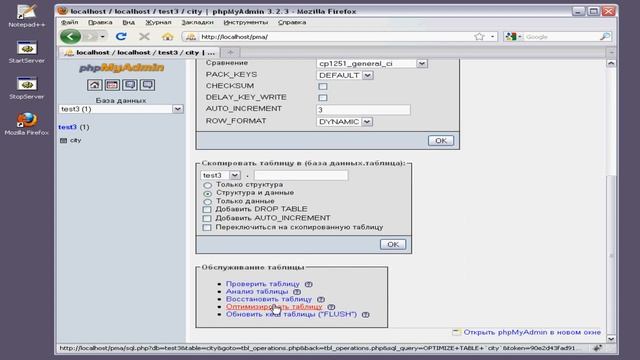640x360 pixels.
Task: Open Файл menu
Action: (69, 22)
